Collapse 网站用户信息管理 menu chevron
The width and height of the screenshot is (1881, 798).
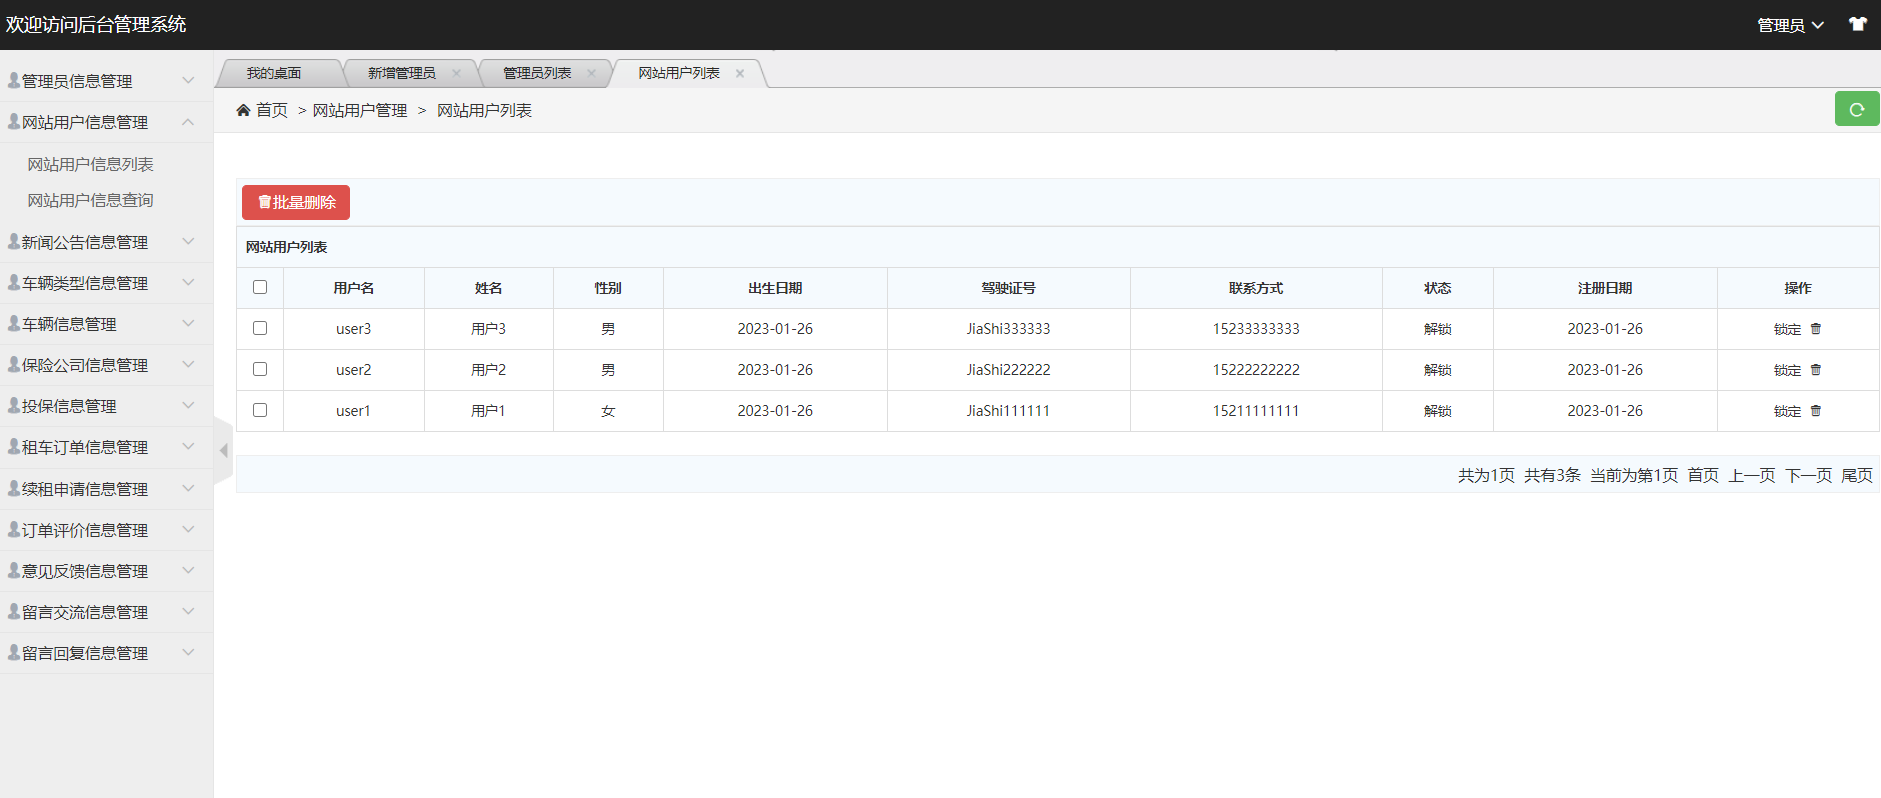point(188,121)
